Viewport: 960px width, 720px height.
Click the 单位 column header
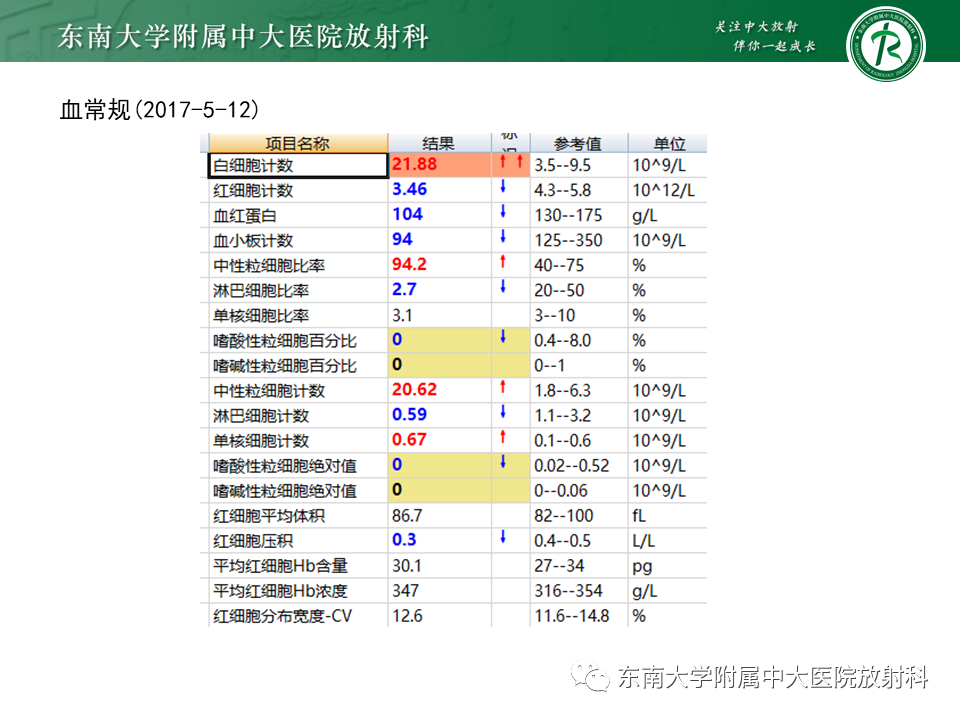pos(668,143)
